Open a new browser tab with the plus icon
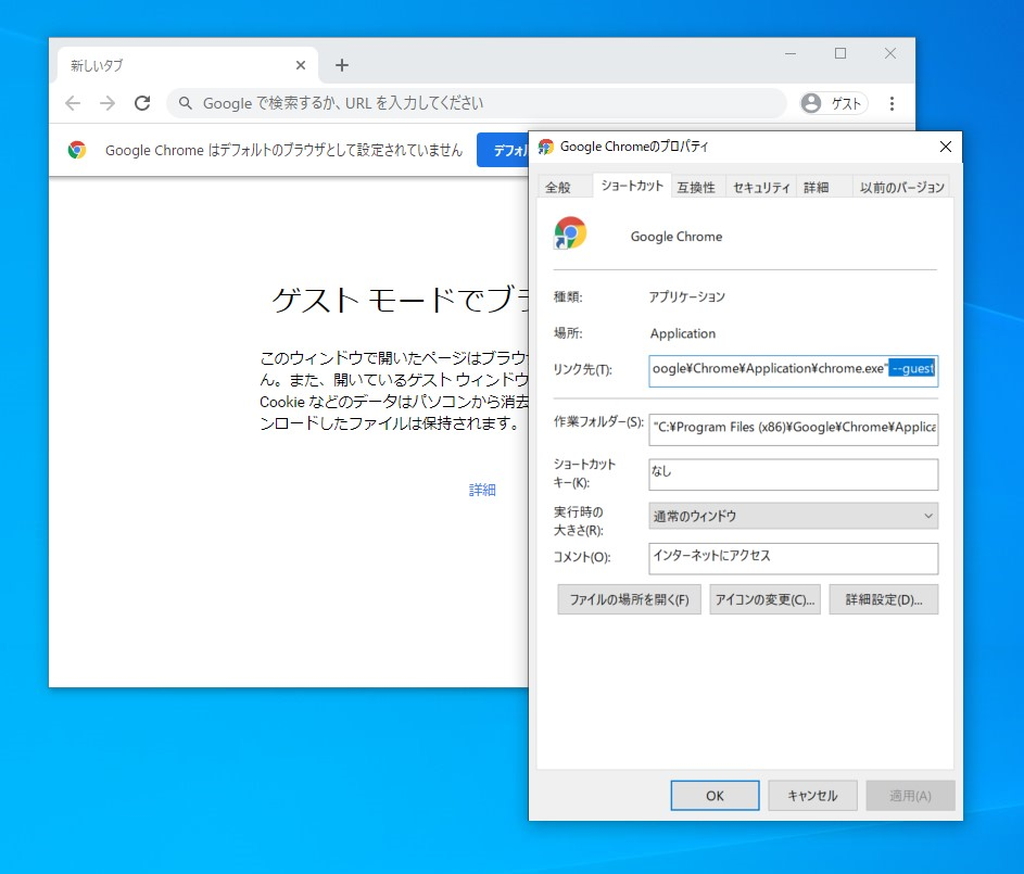The image size is (1024, 874). tap(342, 64)
